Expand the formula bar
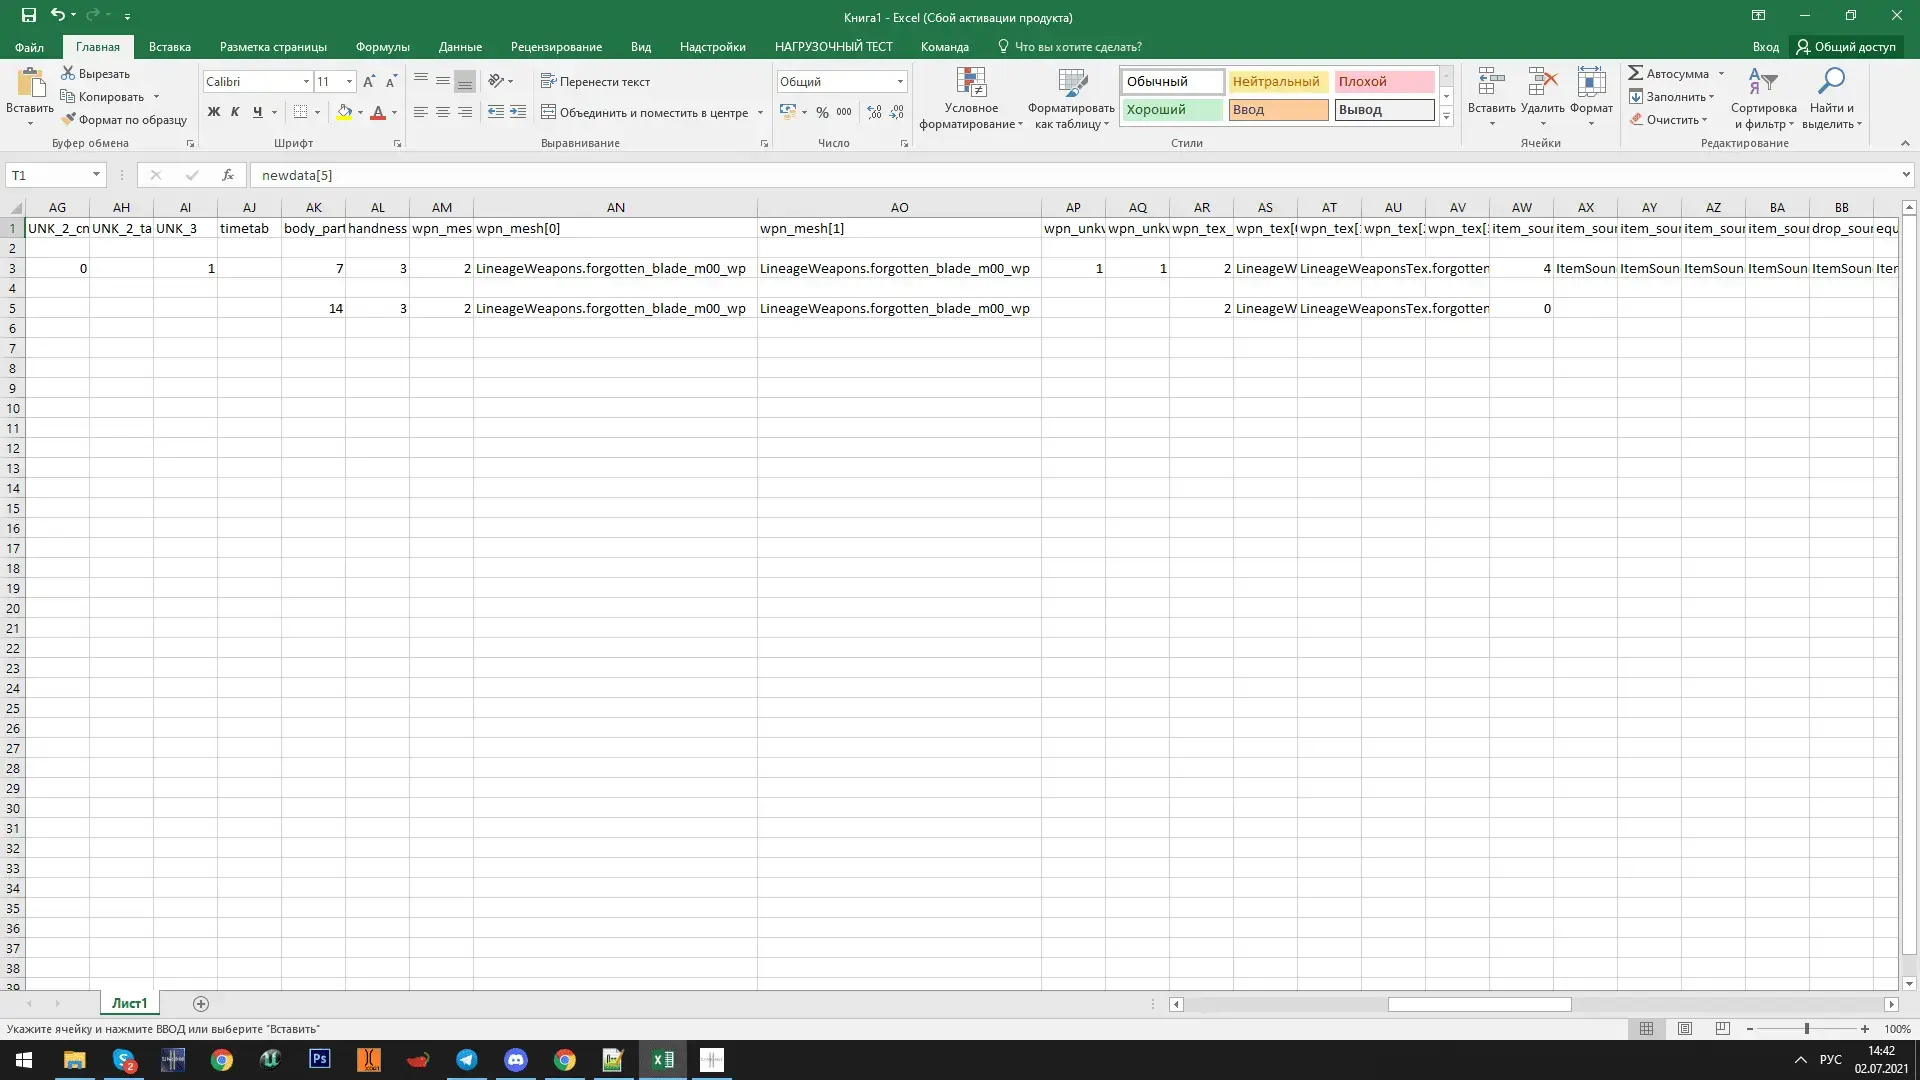 click(x=1905, y=175)
